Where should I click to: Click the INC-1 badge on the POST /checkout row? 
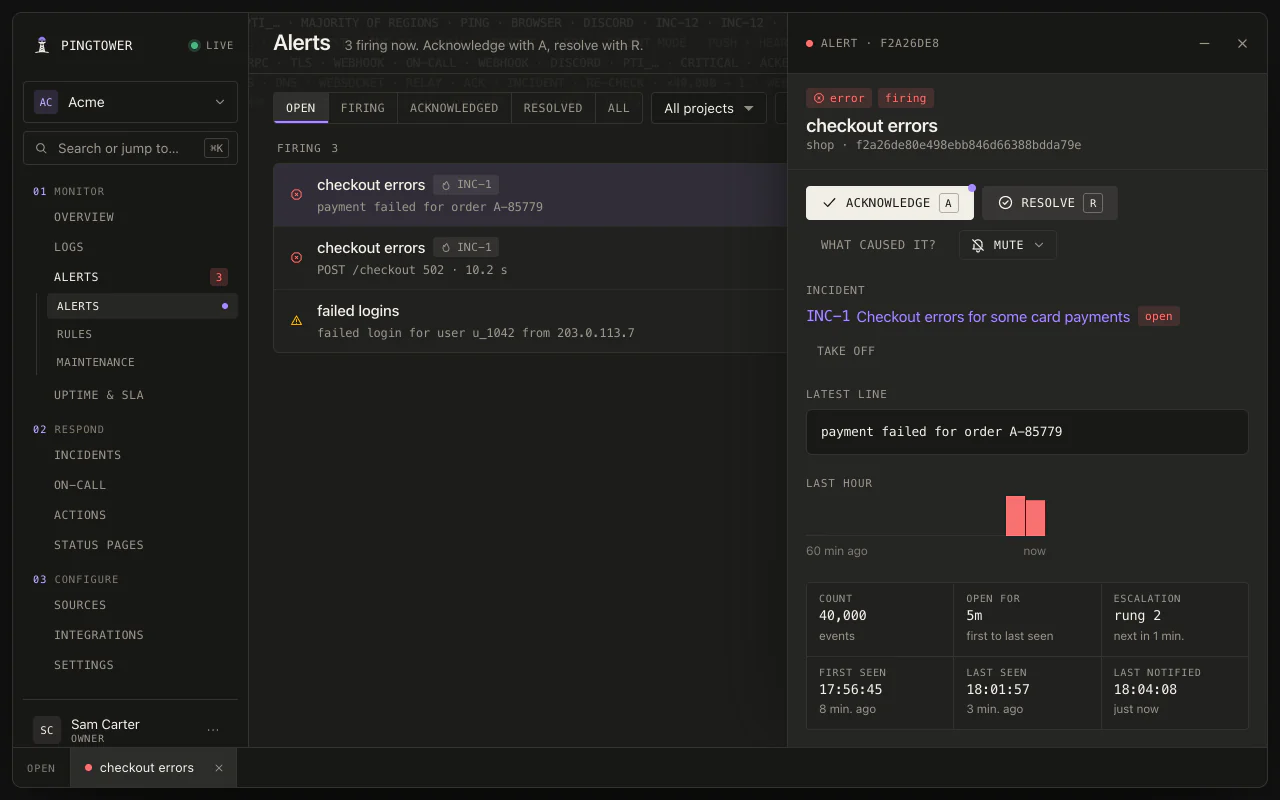pyautogui.click(x=466, y=247)
